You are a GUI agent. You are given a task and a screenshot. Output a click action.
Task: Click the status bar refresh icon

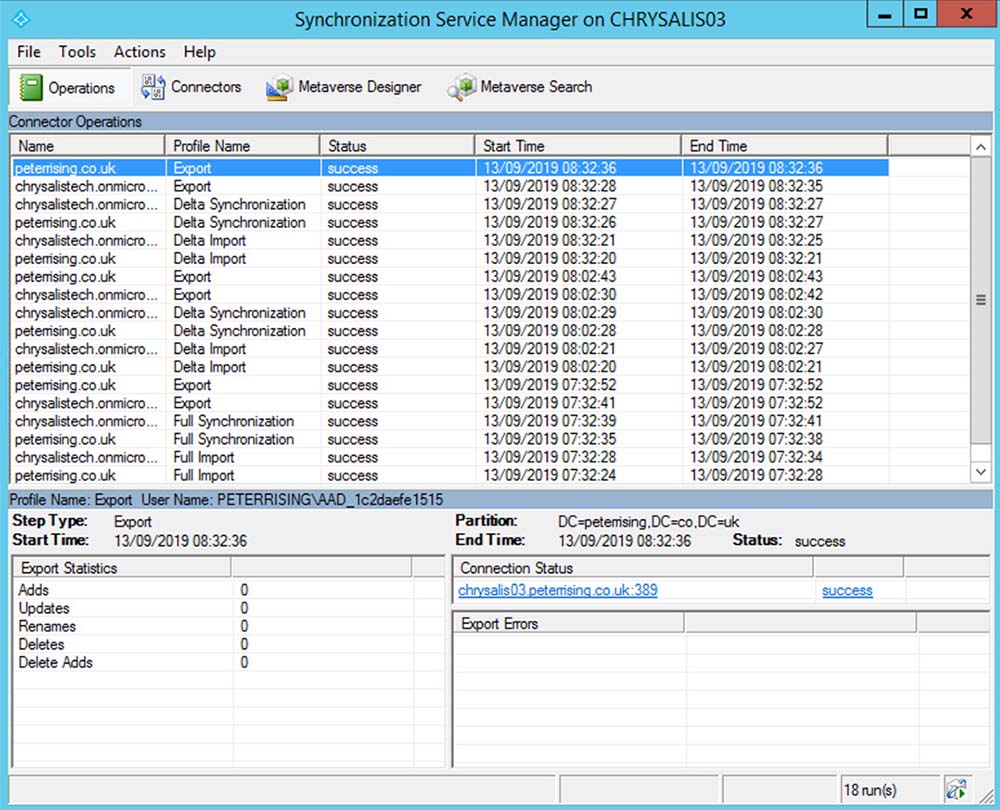[x=955, y=789]
